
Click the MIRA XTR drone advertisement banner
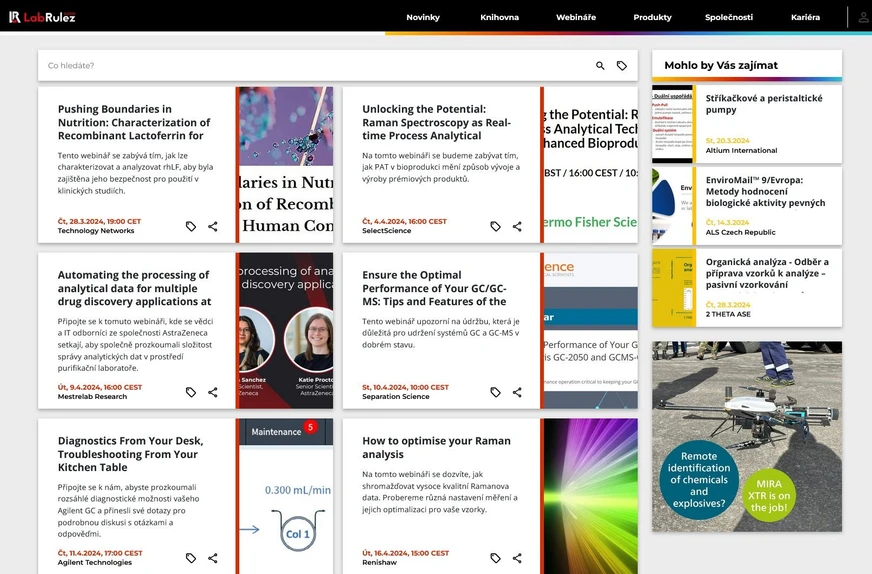click(x=747, y=436)
